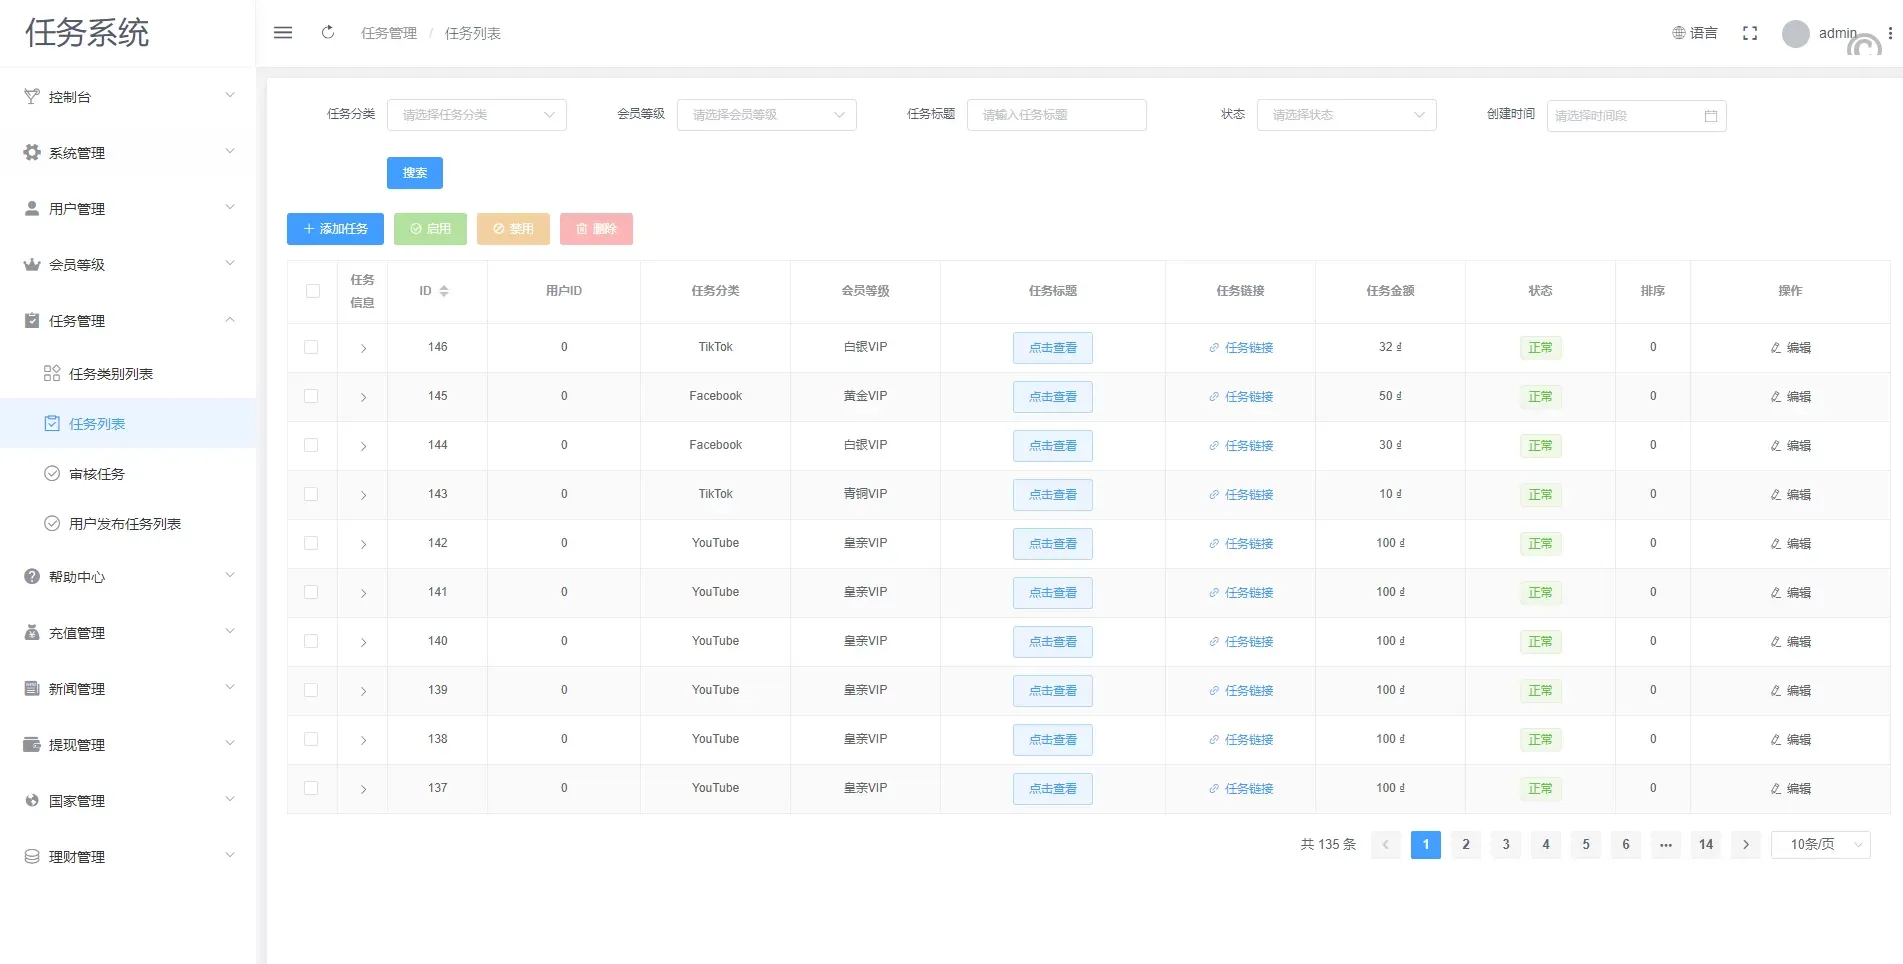Tick the select-all checkbox in table header
Image resolution: width=1903 pixels, height=964 pixels.
click(x=313, y=291)
